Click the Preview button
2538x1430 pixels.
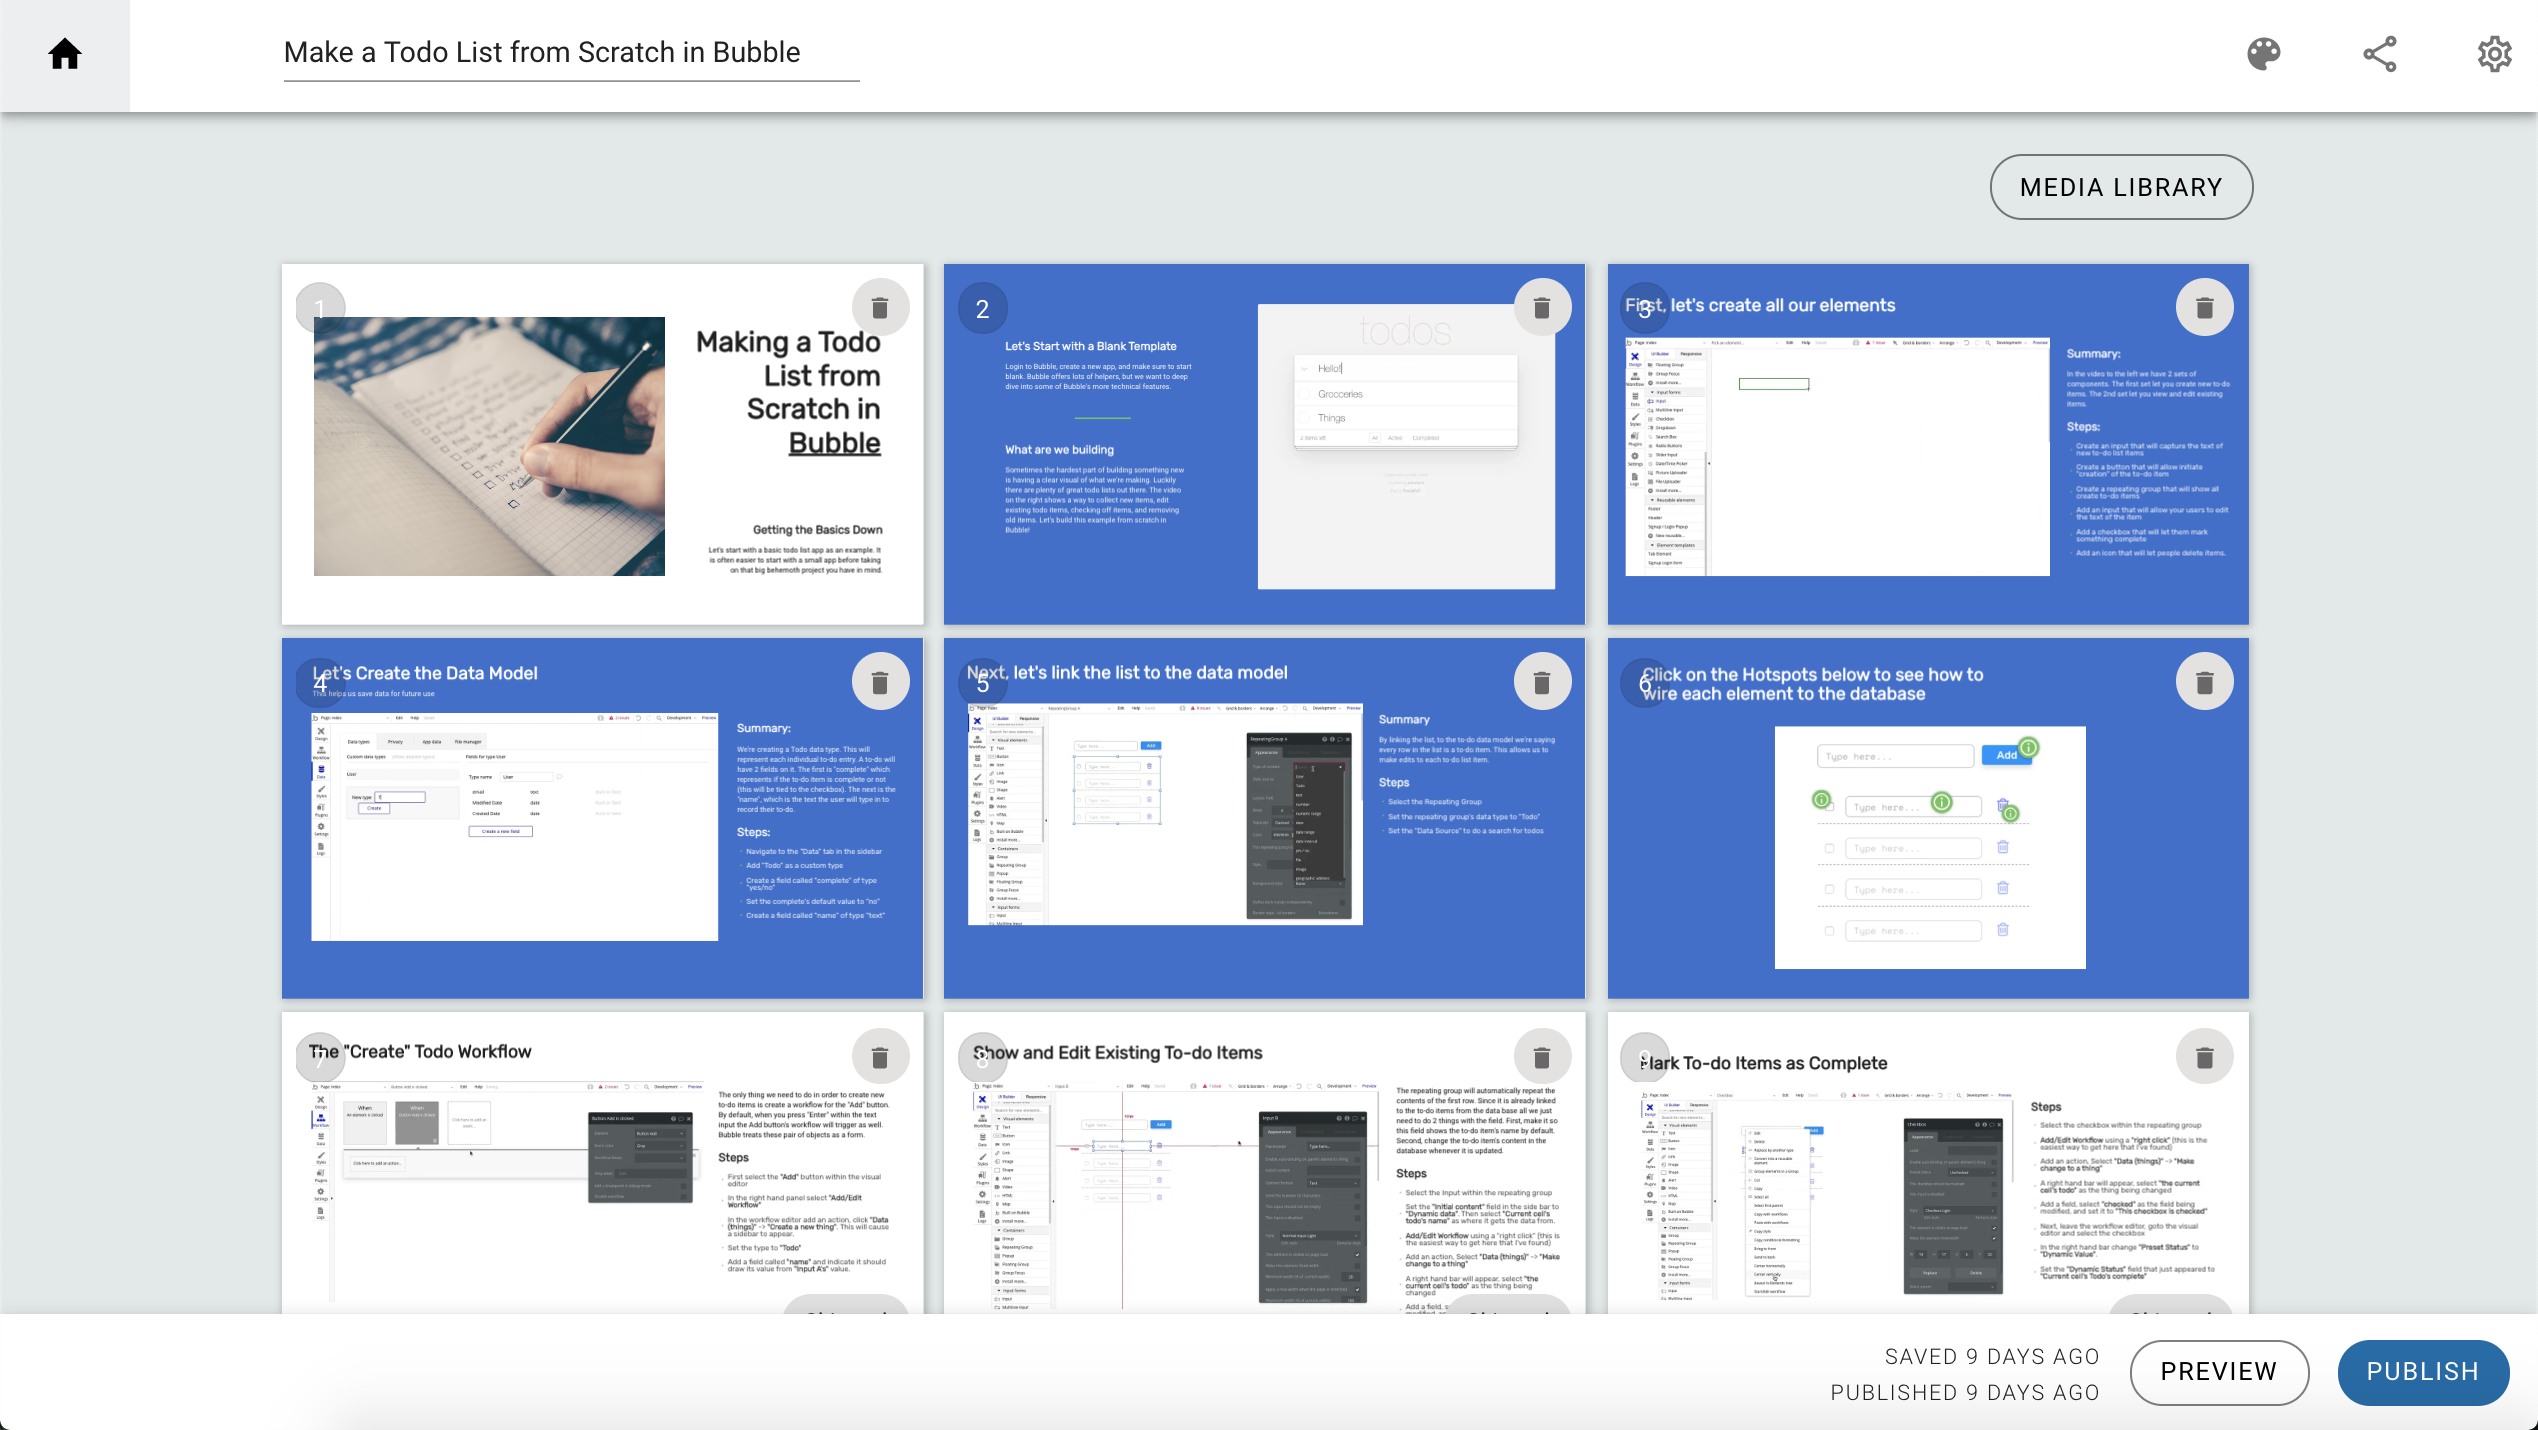(x=2218, y=1371)
